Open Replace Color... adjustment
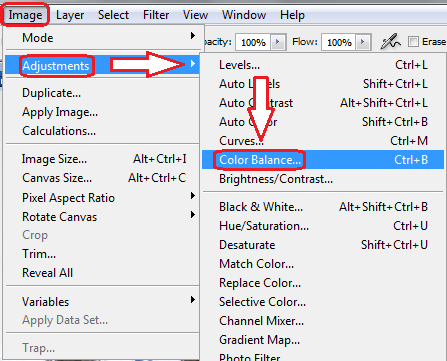 point(323,283)
